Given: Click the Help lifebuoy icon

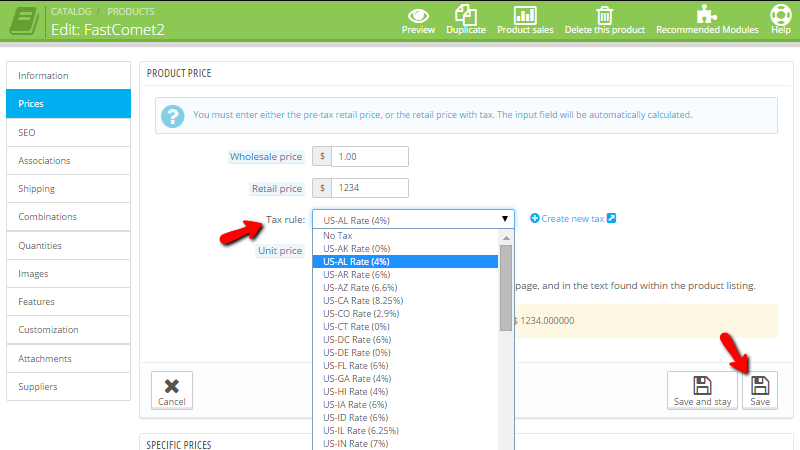Looking at the screenshot, I should pos(781,14).
